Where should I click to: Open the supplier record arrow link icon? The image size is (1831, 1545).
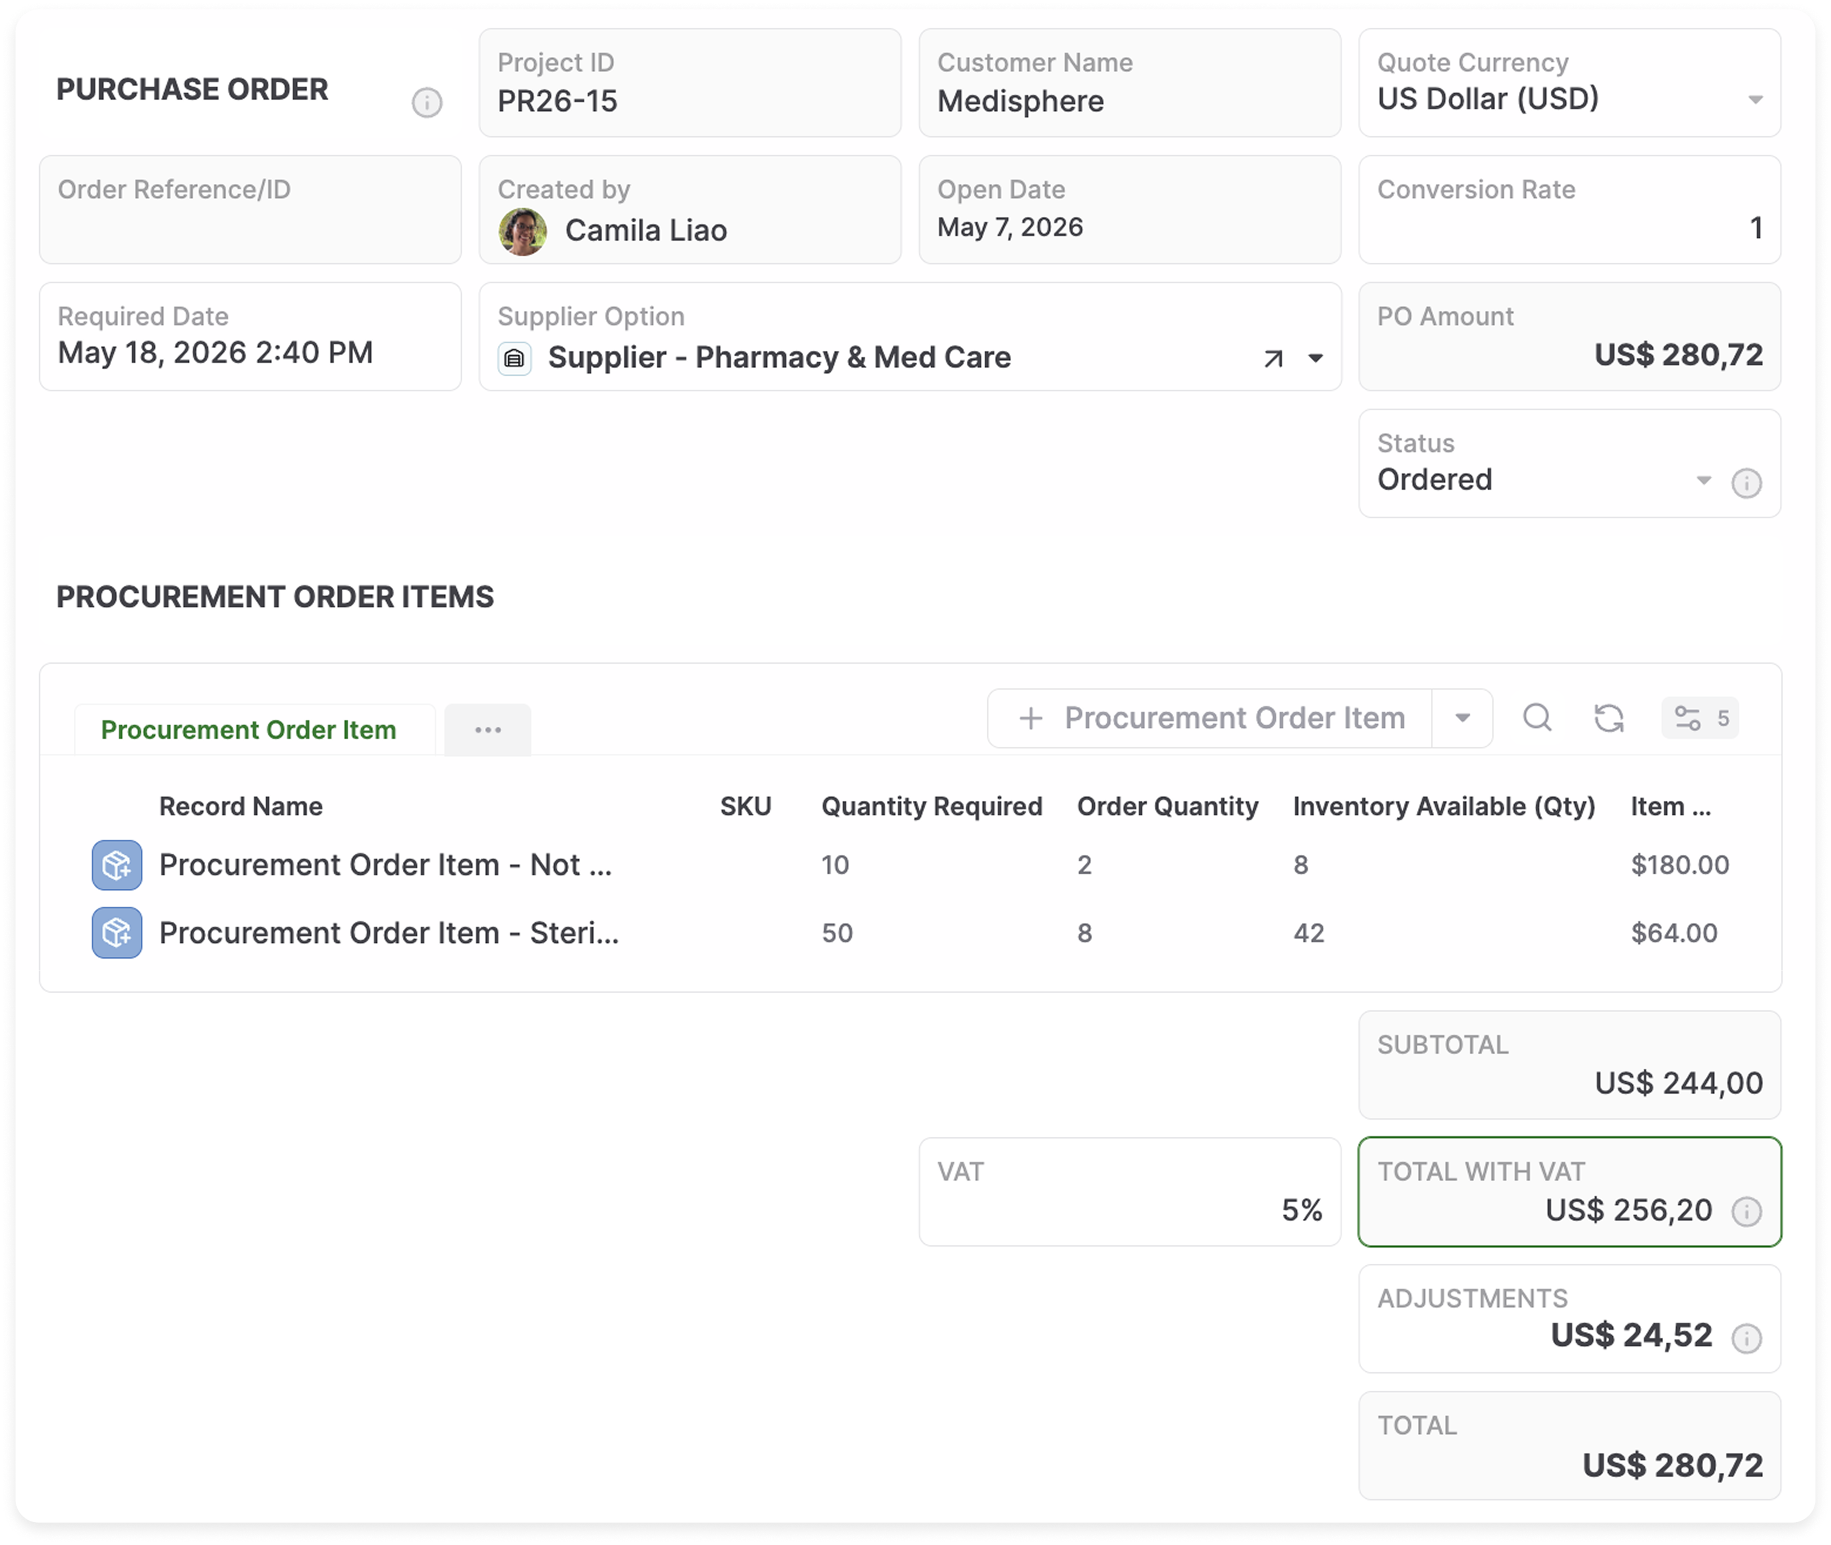point(1273,358)
